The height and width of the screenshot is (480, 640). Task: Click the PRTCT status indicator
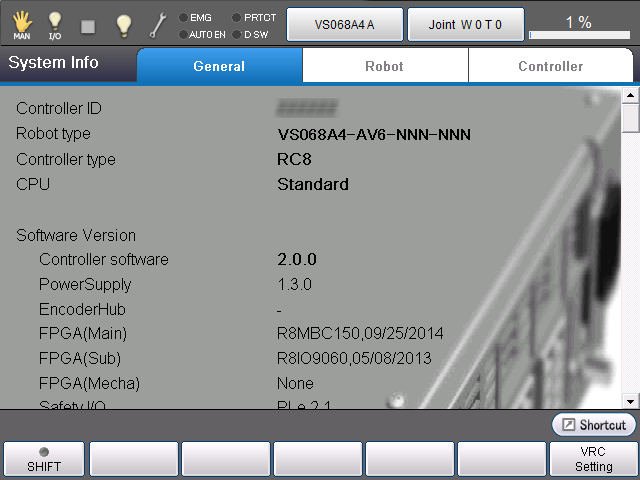click(x=253, y=17)
